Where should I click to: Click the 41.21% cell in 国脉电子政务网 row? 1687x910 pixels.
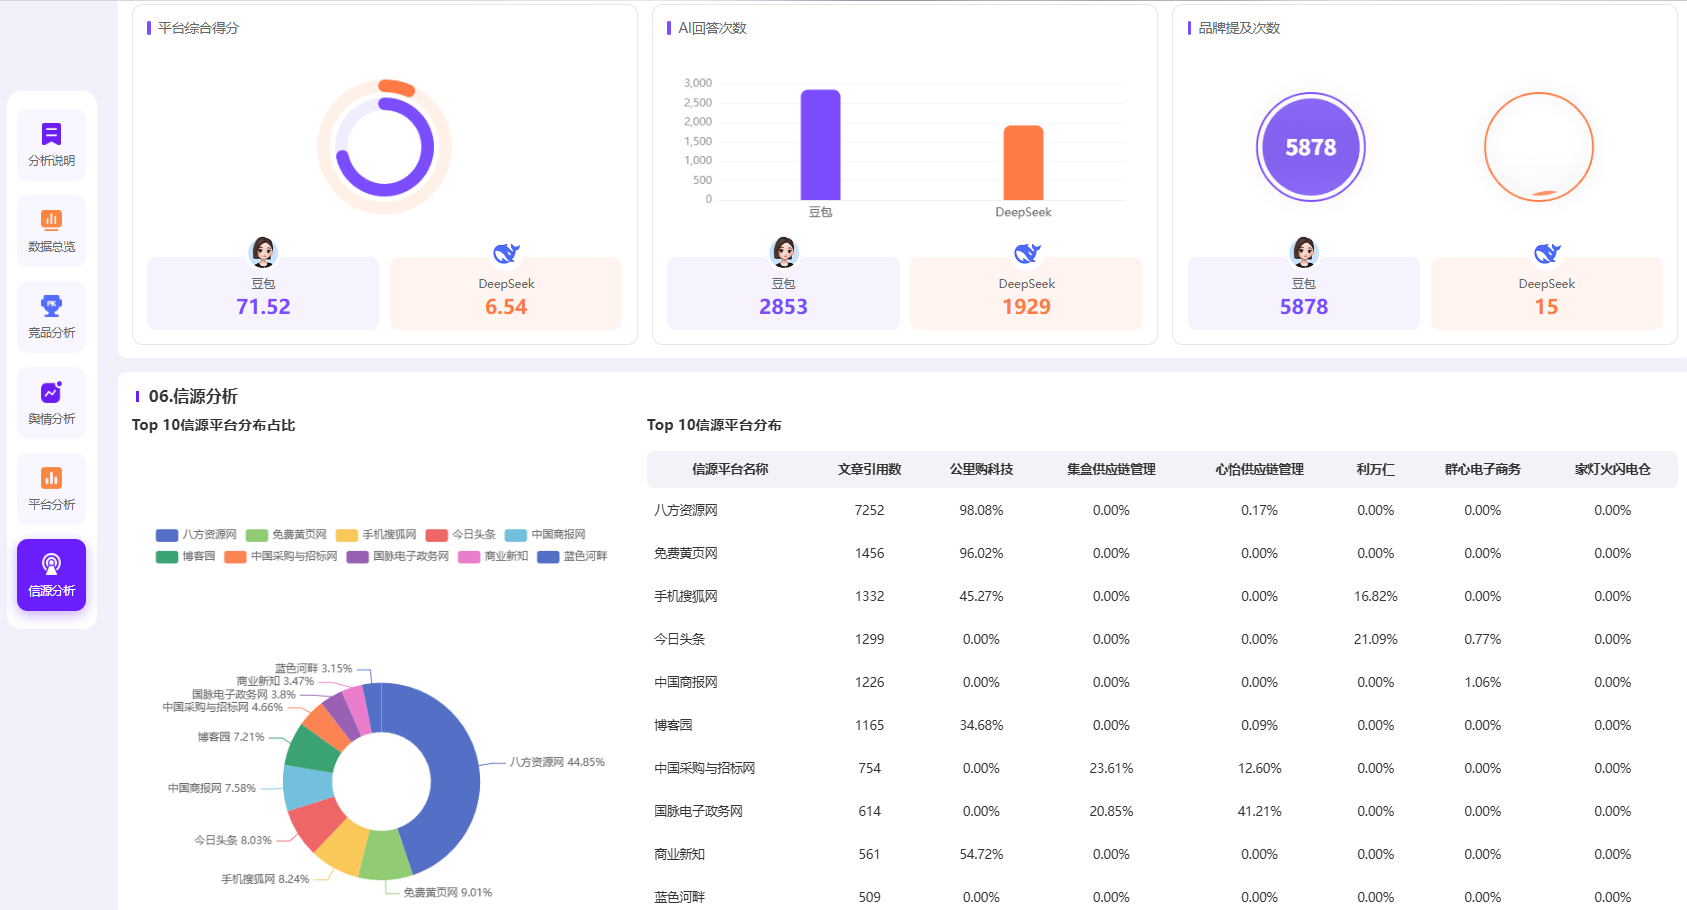tap(1259, 811)
